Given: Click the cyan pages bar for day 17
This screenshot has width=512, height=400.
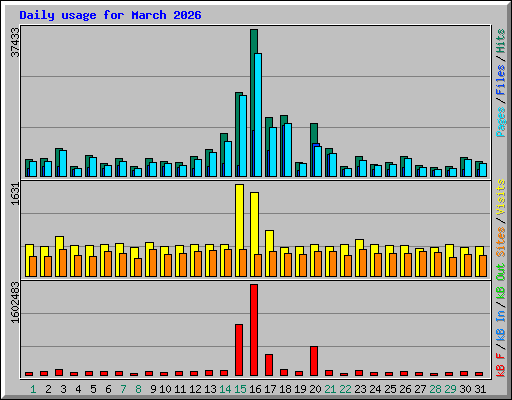Looking at the screenshot, I should tap(273, 152).
